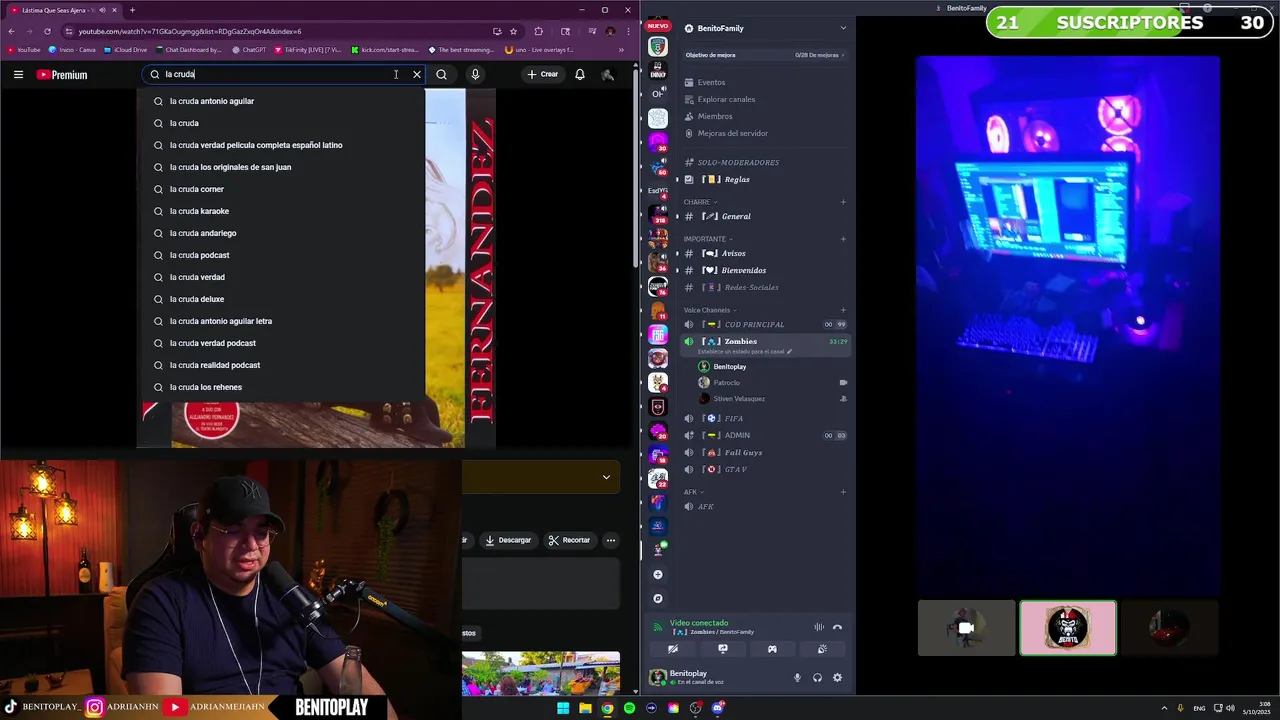Mute the Lástima Que Seas Ajena tab
1280x720 pixels.
tap(101, 10)
